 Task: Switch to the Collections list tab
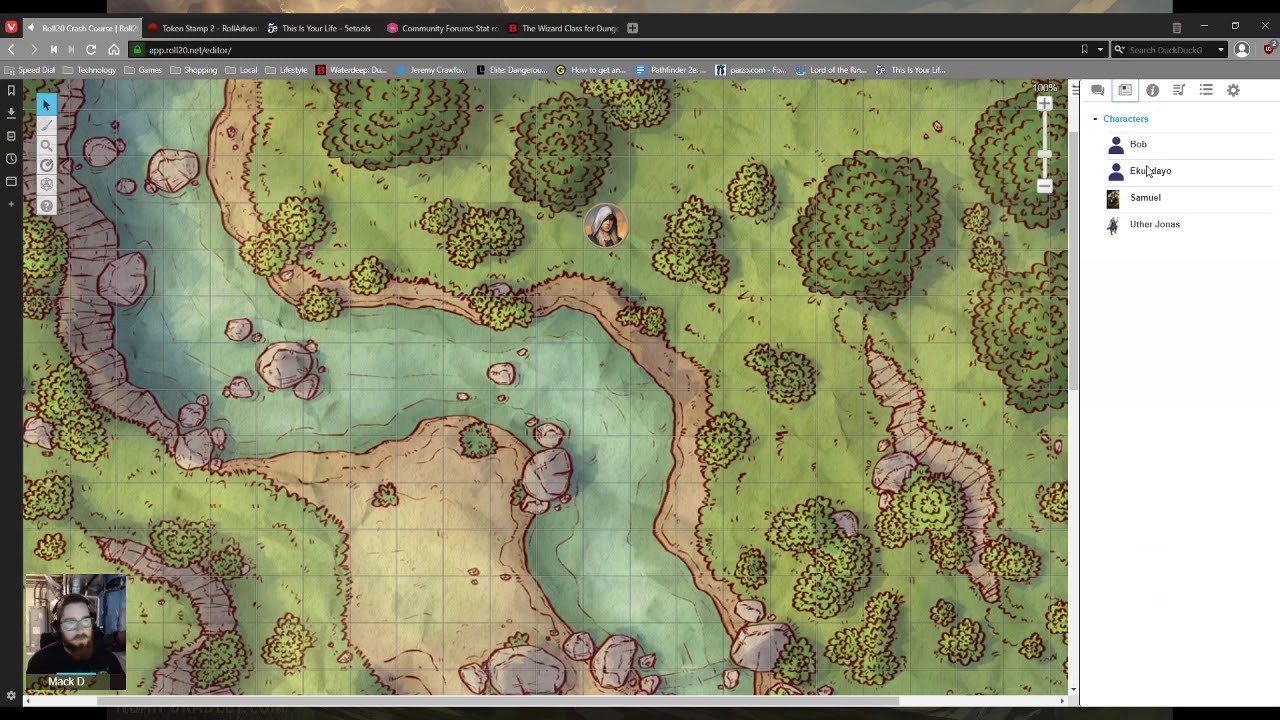tap(1206, 90)
